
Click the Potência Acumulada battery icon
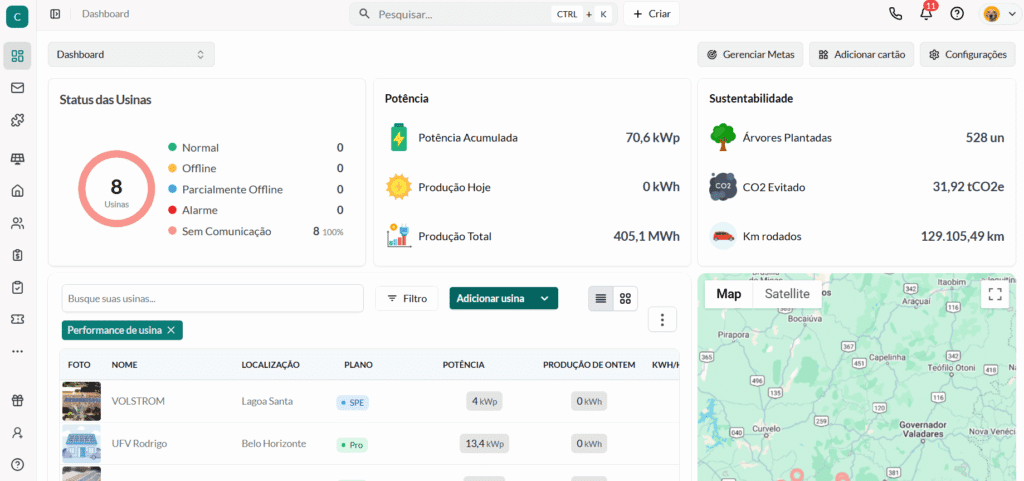coord(398,138)
